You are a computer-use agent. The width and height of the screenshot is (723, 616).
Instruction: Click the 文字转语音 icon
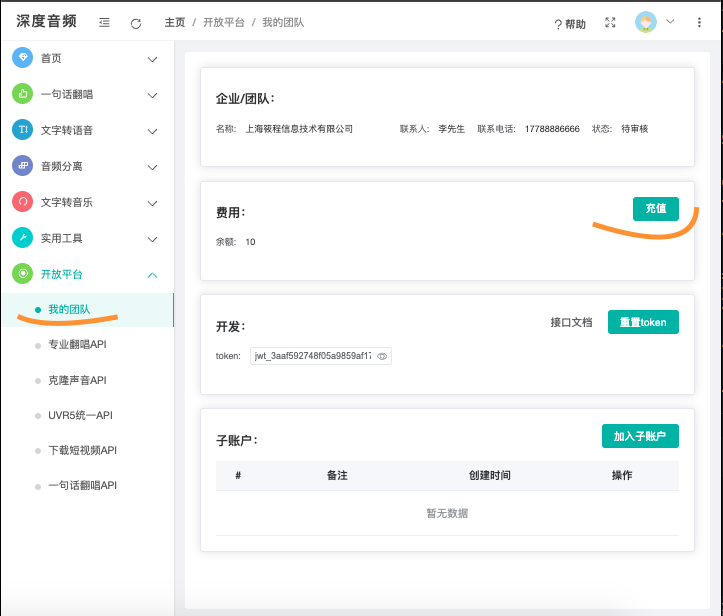click(x=22, y=130)
